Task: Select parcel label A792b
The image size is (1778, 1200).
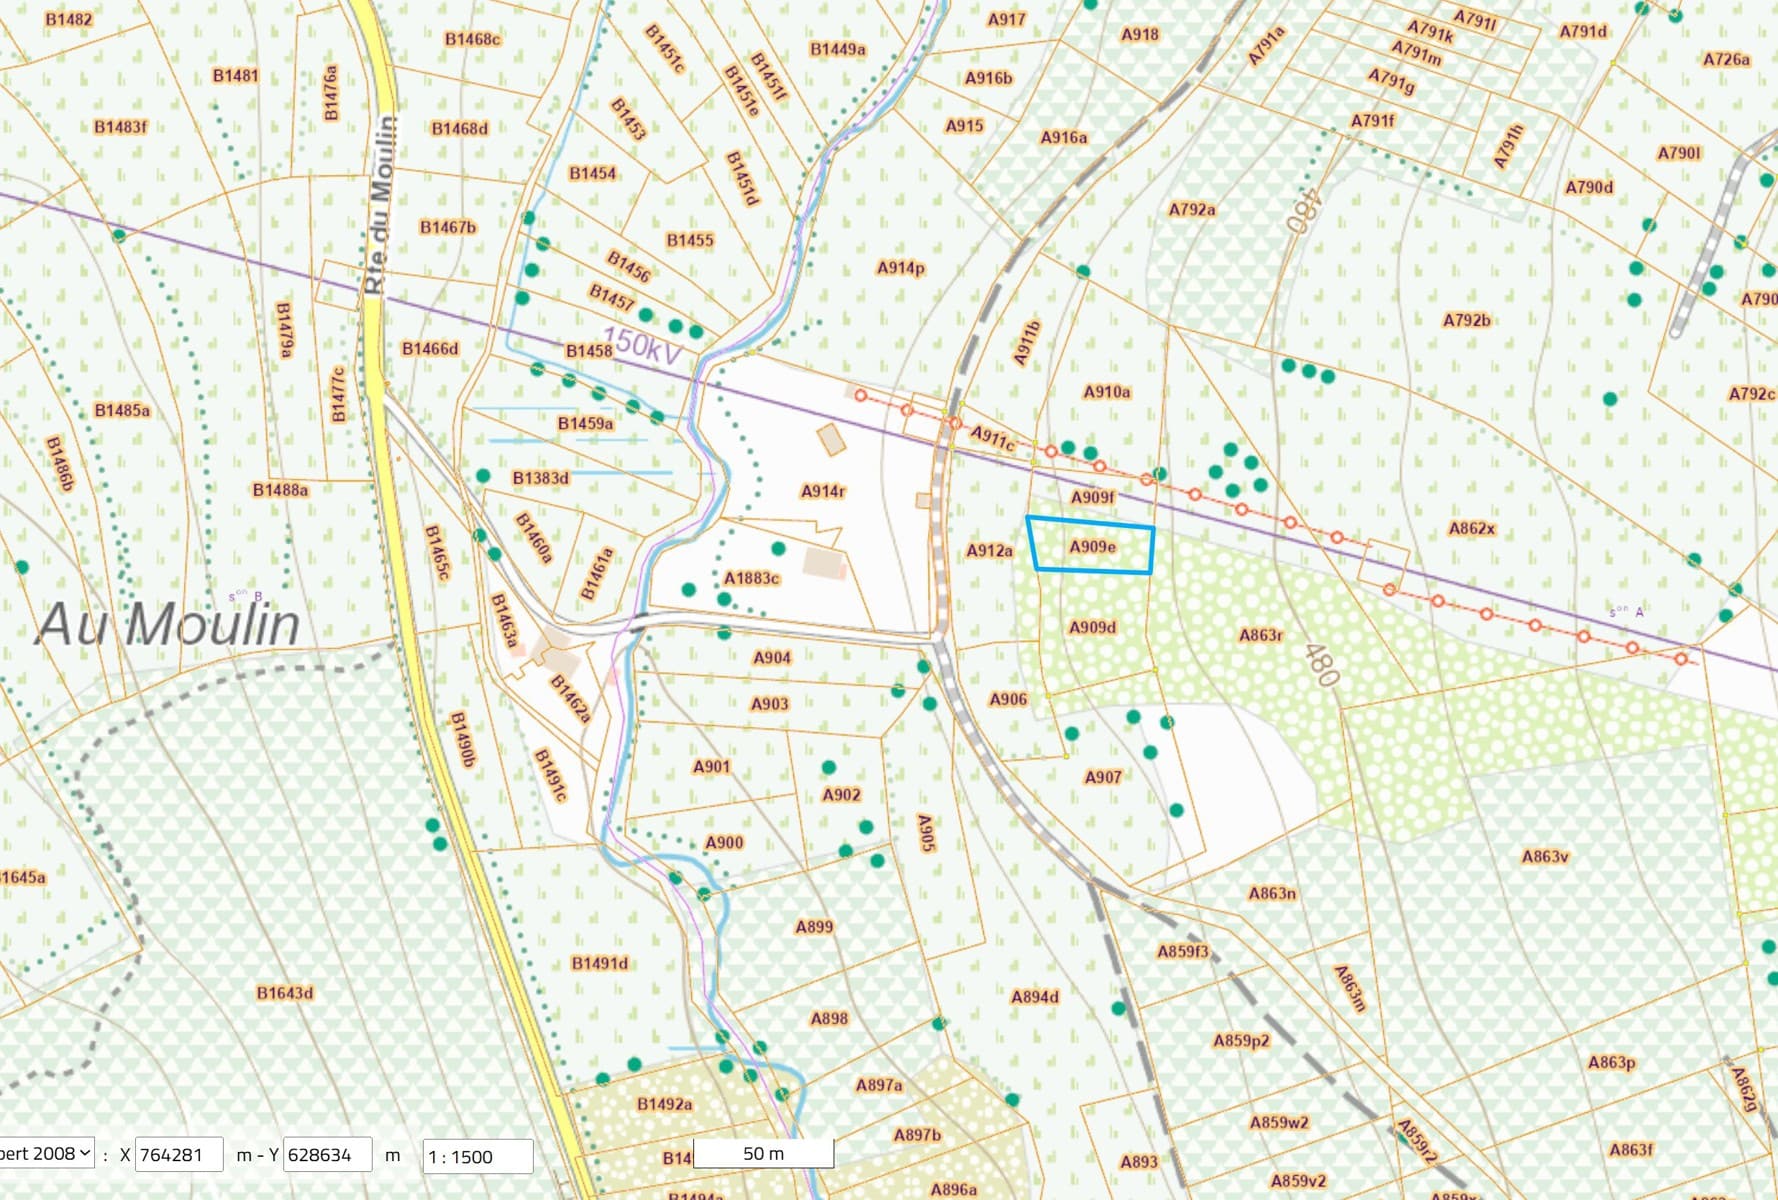Action: (1466, 320)
